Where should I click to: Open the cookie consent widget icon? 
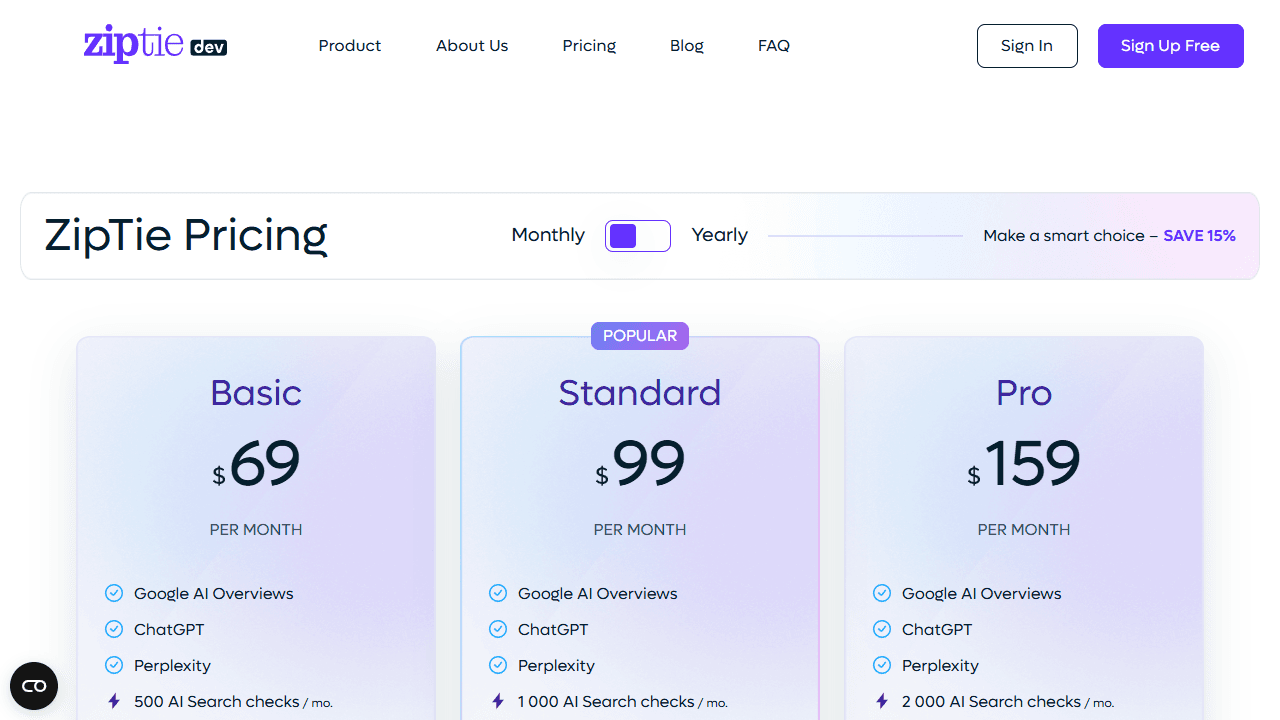[34, 686]
